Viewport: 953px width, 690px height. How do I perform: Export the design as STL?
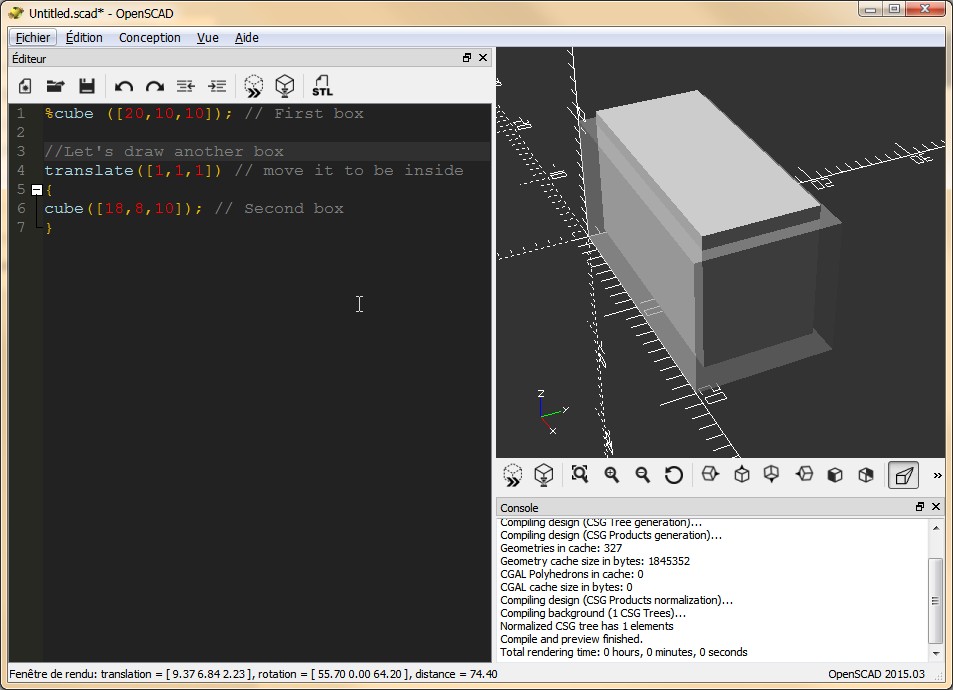coord(322,86)
